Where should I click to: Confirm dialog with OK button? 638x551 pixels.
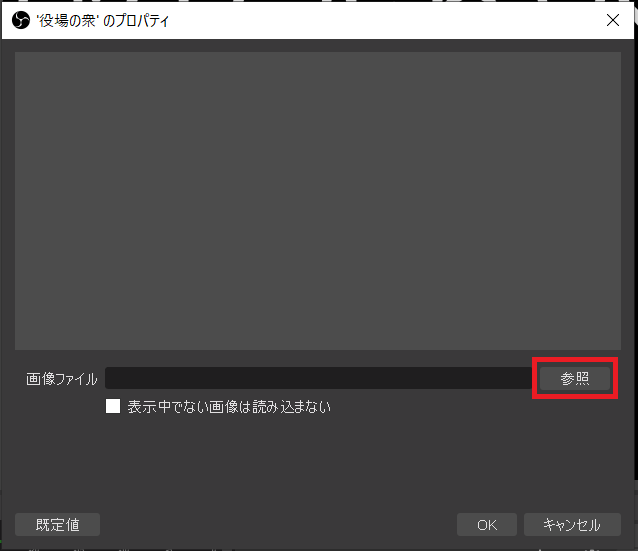[x=487, y=525]
